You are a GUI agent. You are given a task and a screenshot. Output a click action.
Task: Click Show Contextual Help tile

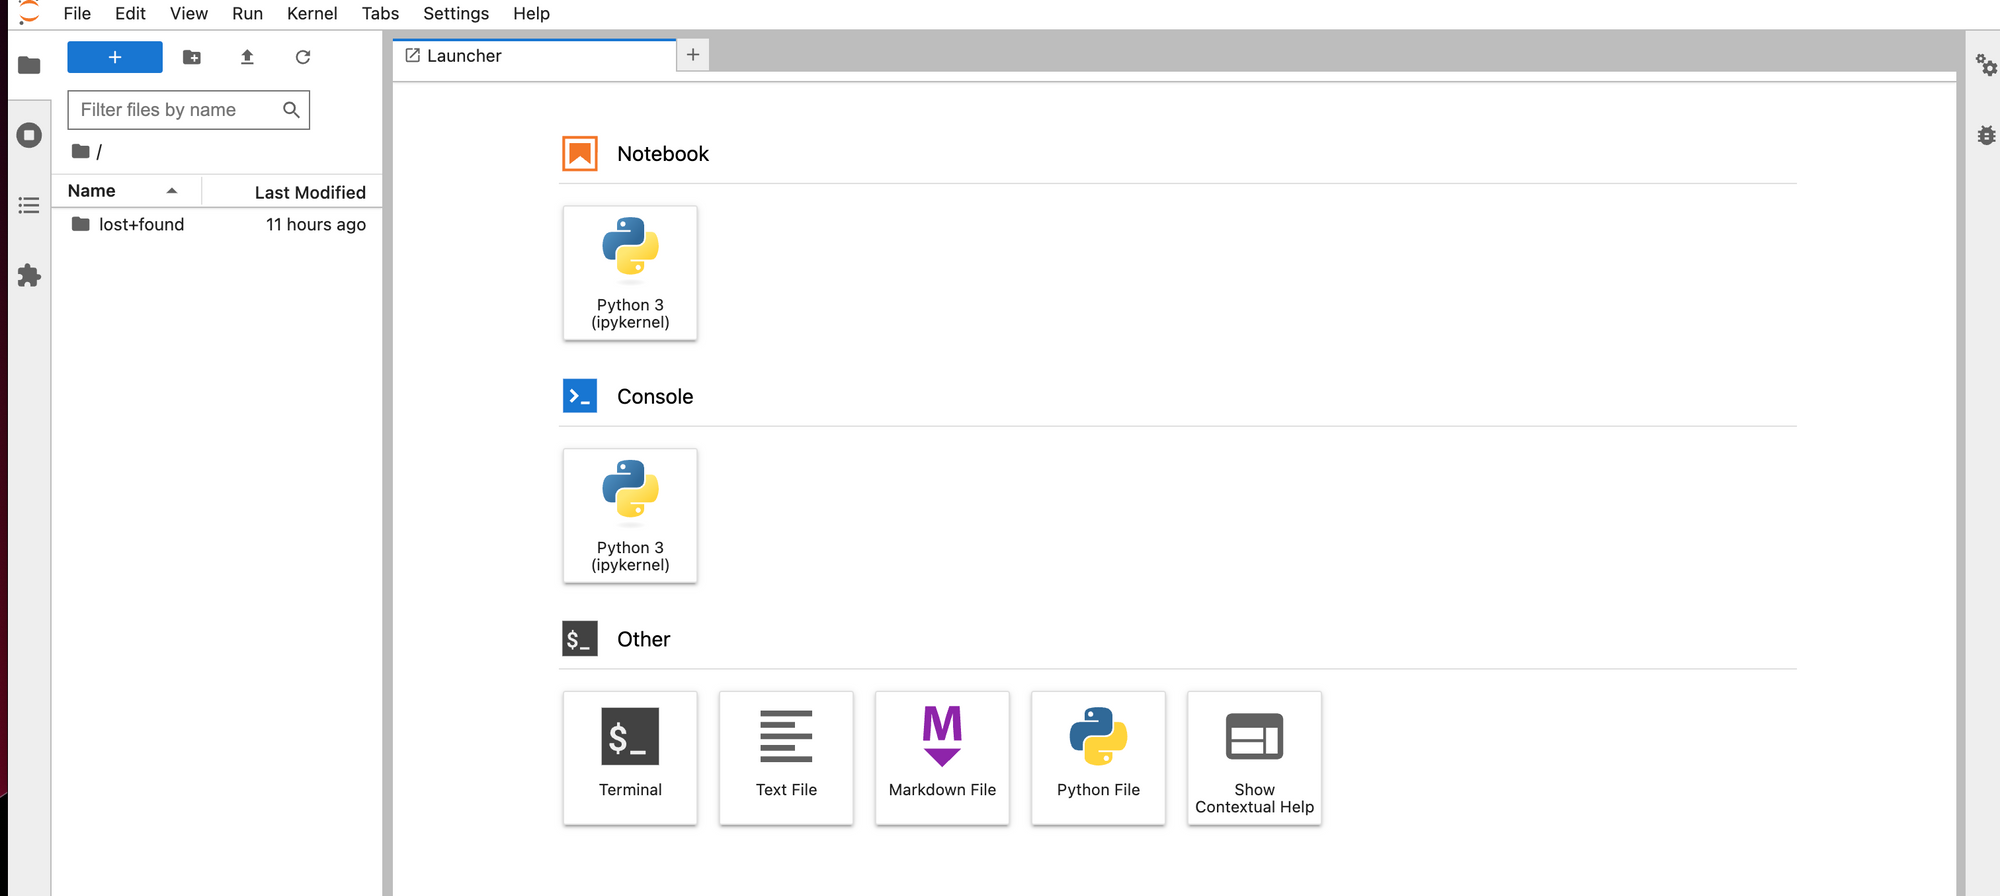click(x=1254, y=758)
